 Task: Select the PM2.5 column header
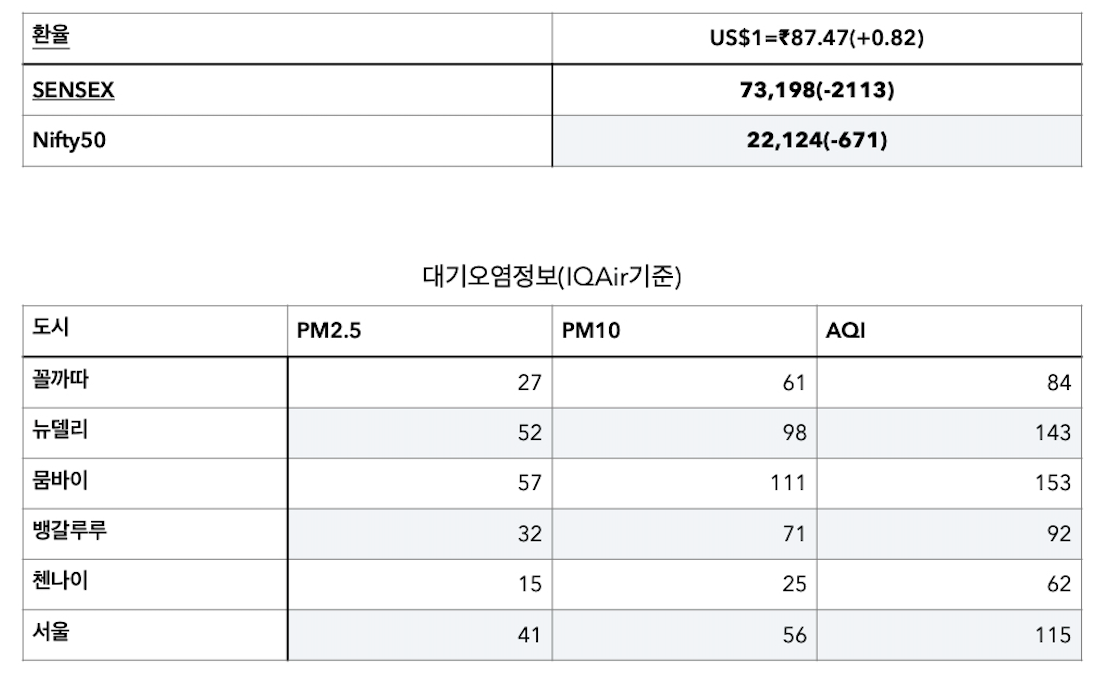coord(329,330)
